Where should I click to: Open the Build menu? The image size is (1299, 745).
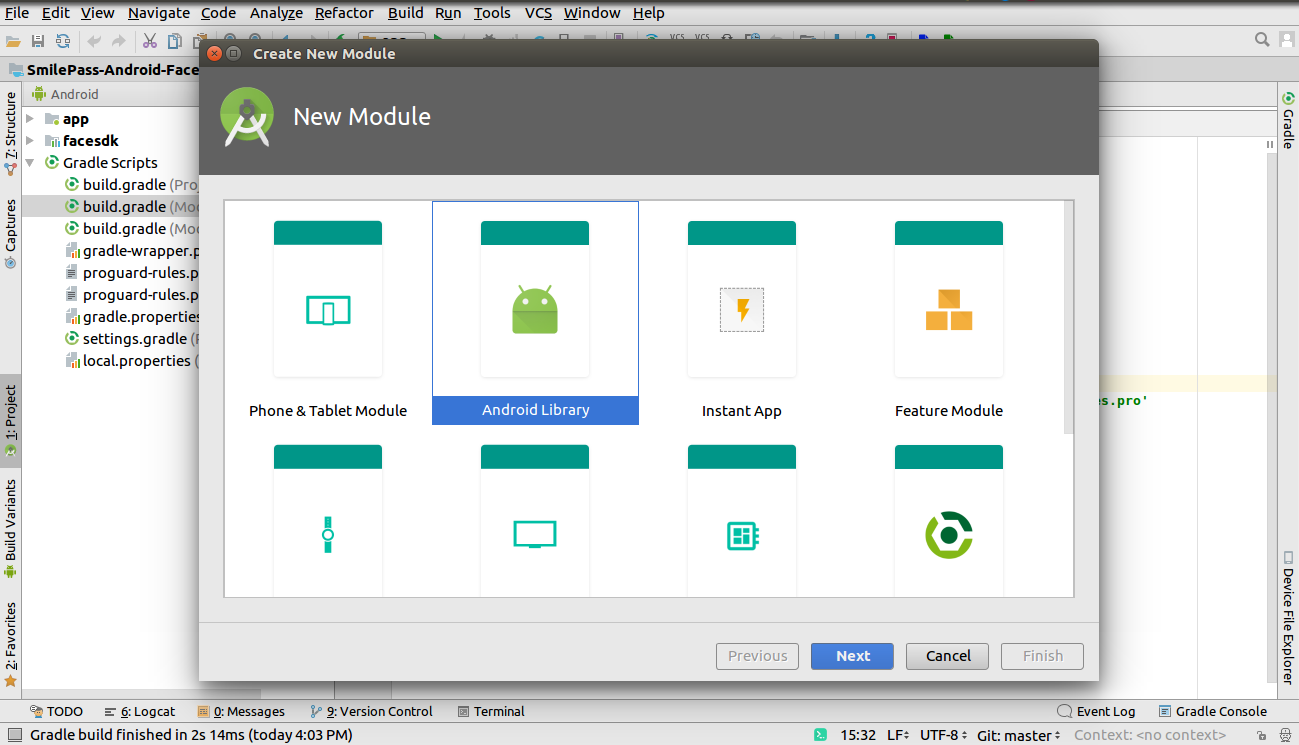click(405, 13)
